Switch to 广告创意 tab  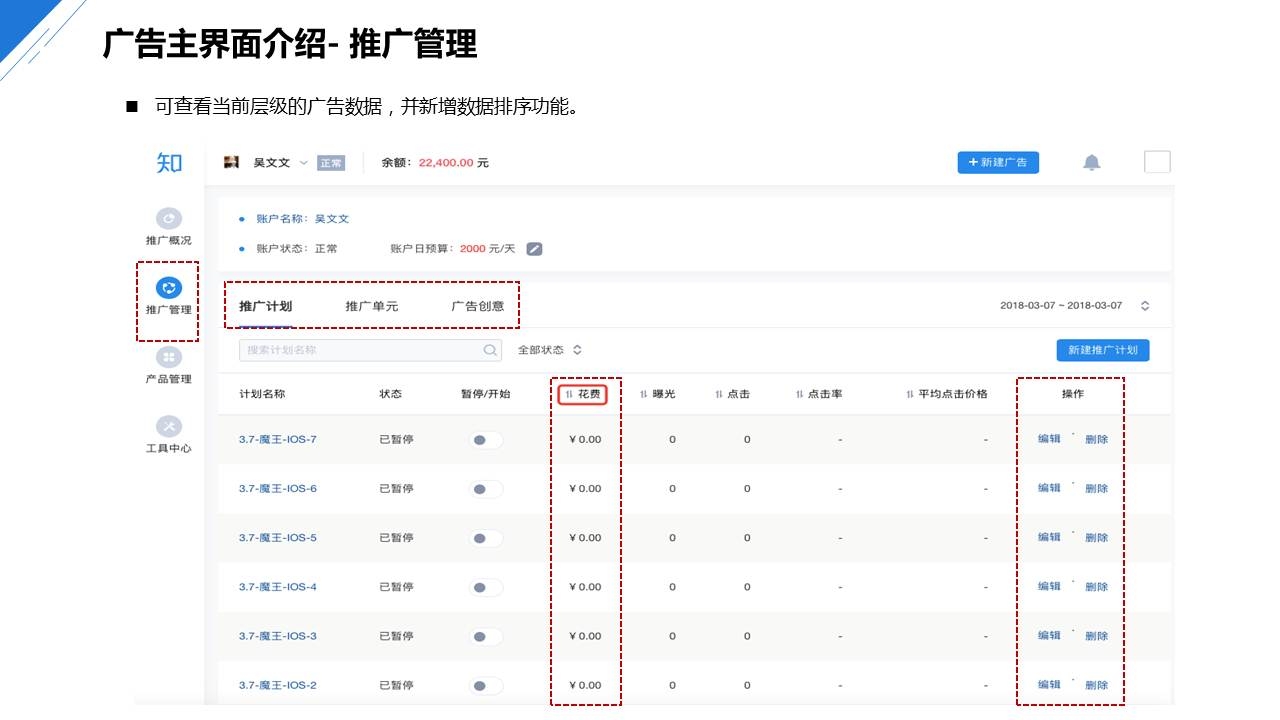tap(477, 306)
